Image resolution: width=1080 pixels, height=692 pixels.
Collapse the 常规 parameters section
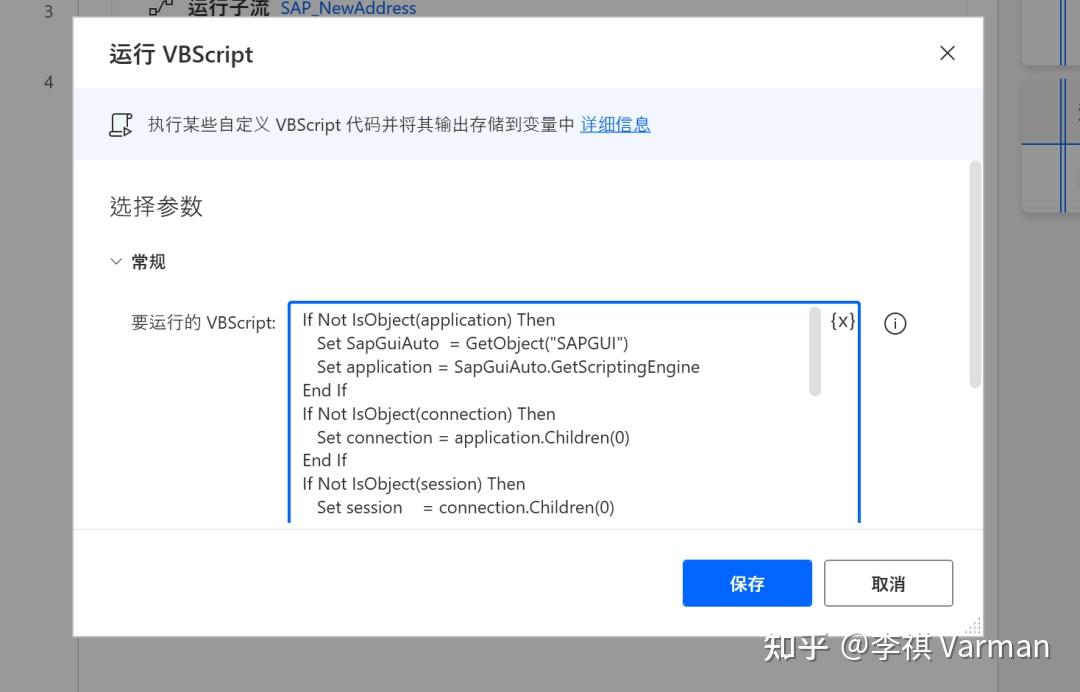point(117,261)
